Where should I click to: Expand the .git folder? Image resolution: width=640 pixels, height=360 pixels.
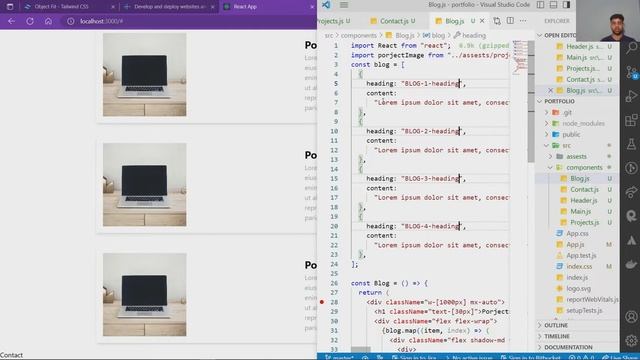pos(547,112)
